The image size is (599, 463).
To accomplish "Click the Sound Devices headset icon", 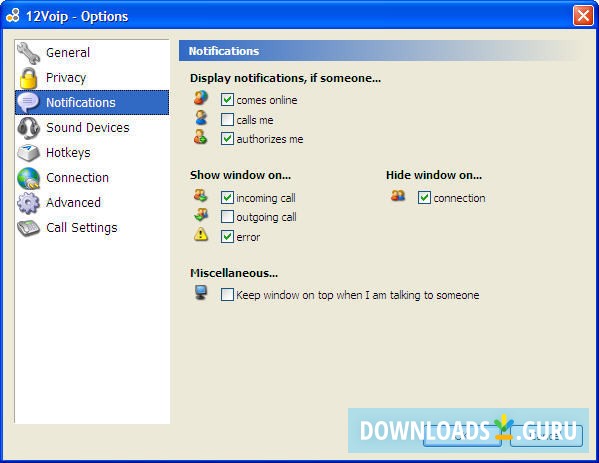I will click(x=29, y=128).
